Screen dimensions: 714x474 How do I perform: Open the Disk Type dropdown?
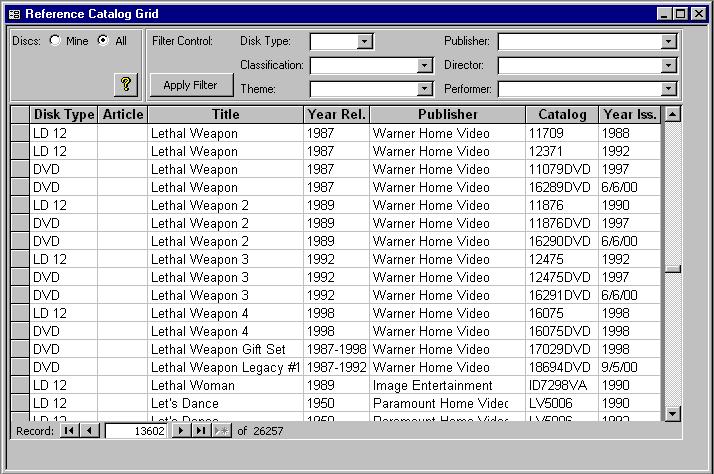pyautogui.click(x=364, y=42)
